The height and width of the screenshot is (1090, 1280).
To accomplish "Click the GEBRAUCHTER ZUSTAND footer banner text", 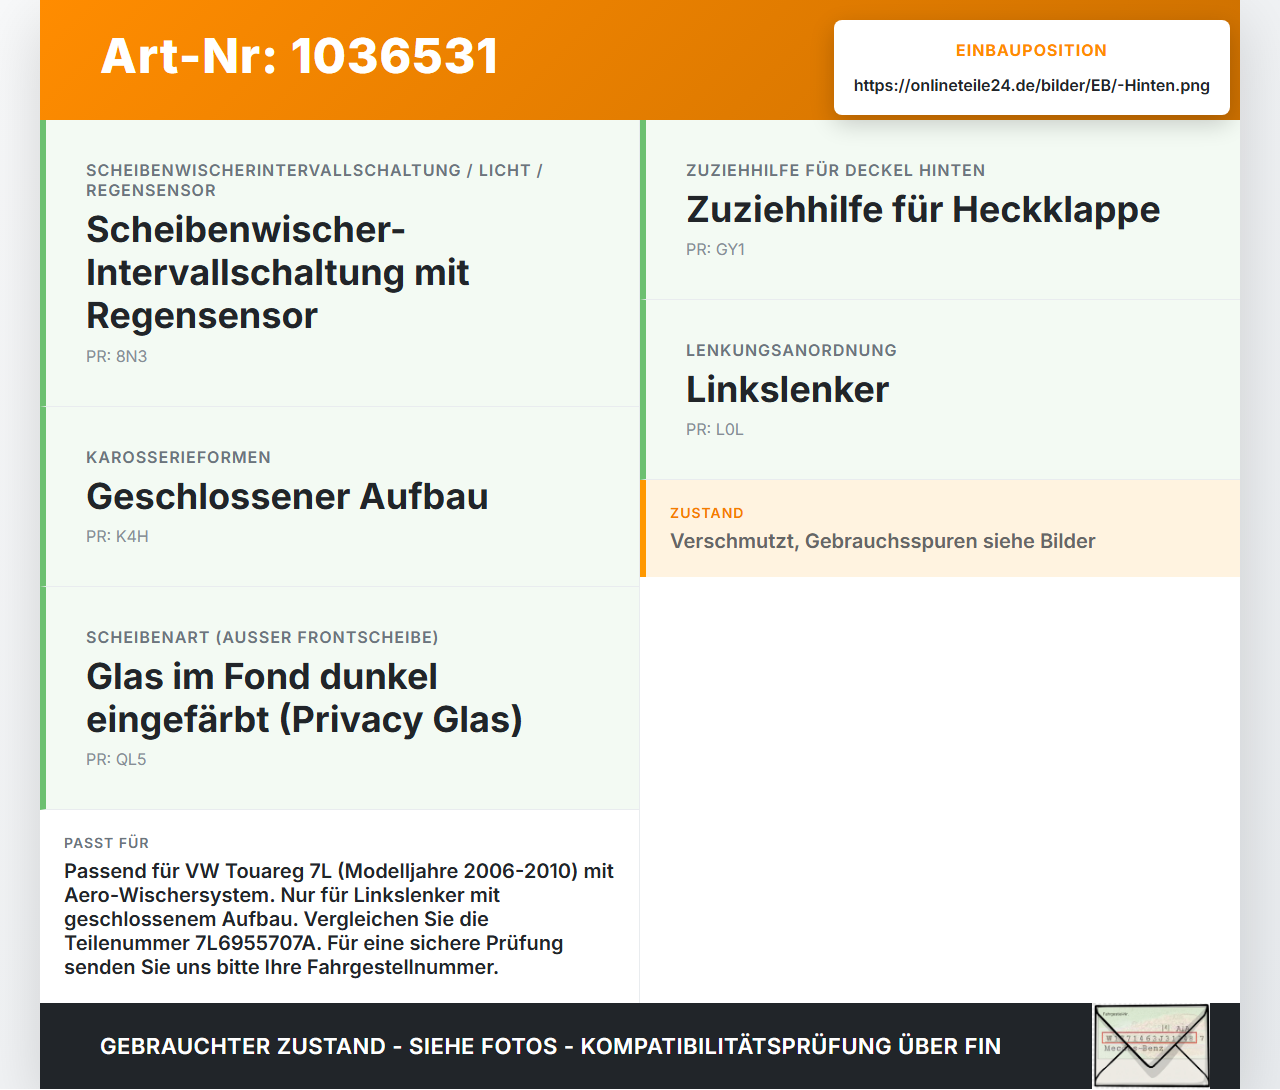I will pos(550,1046).
